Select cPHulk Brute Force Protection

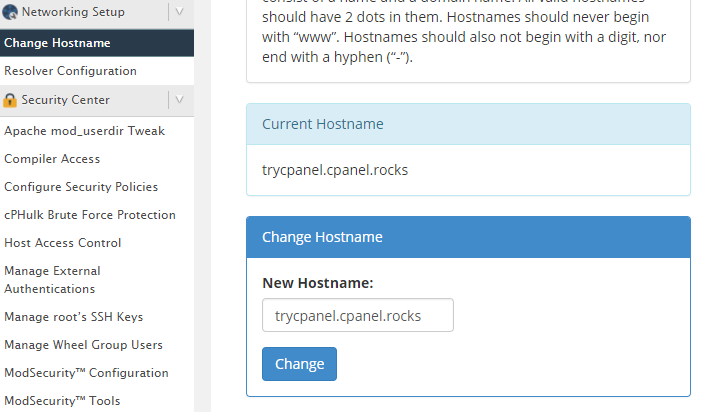(89, 215)
